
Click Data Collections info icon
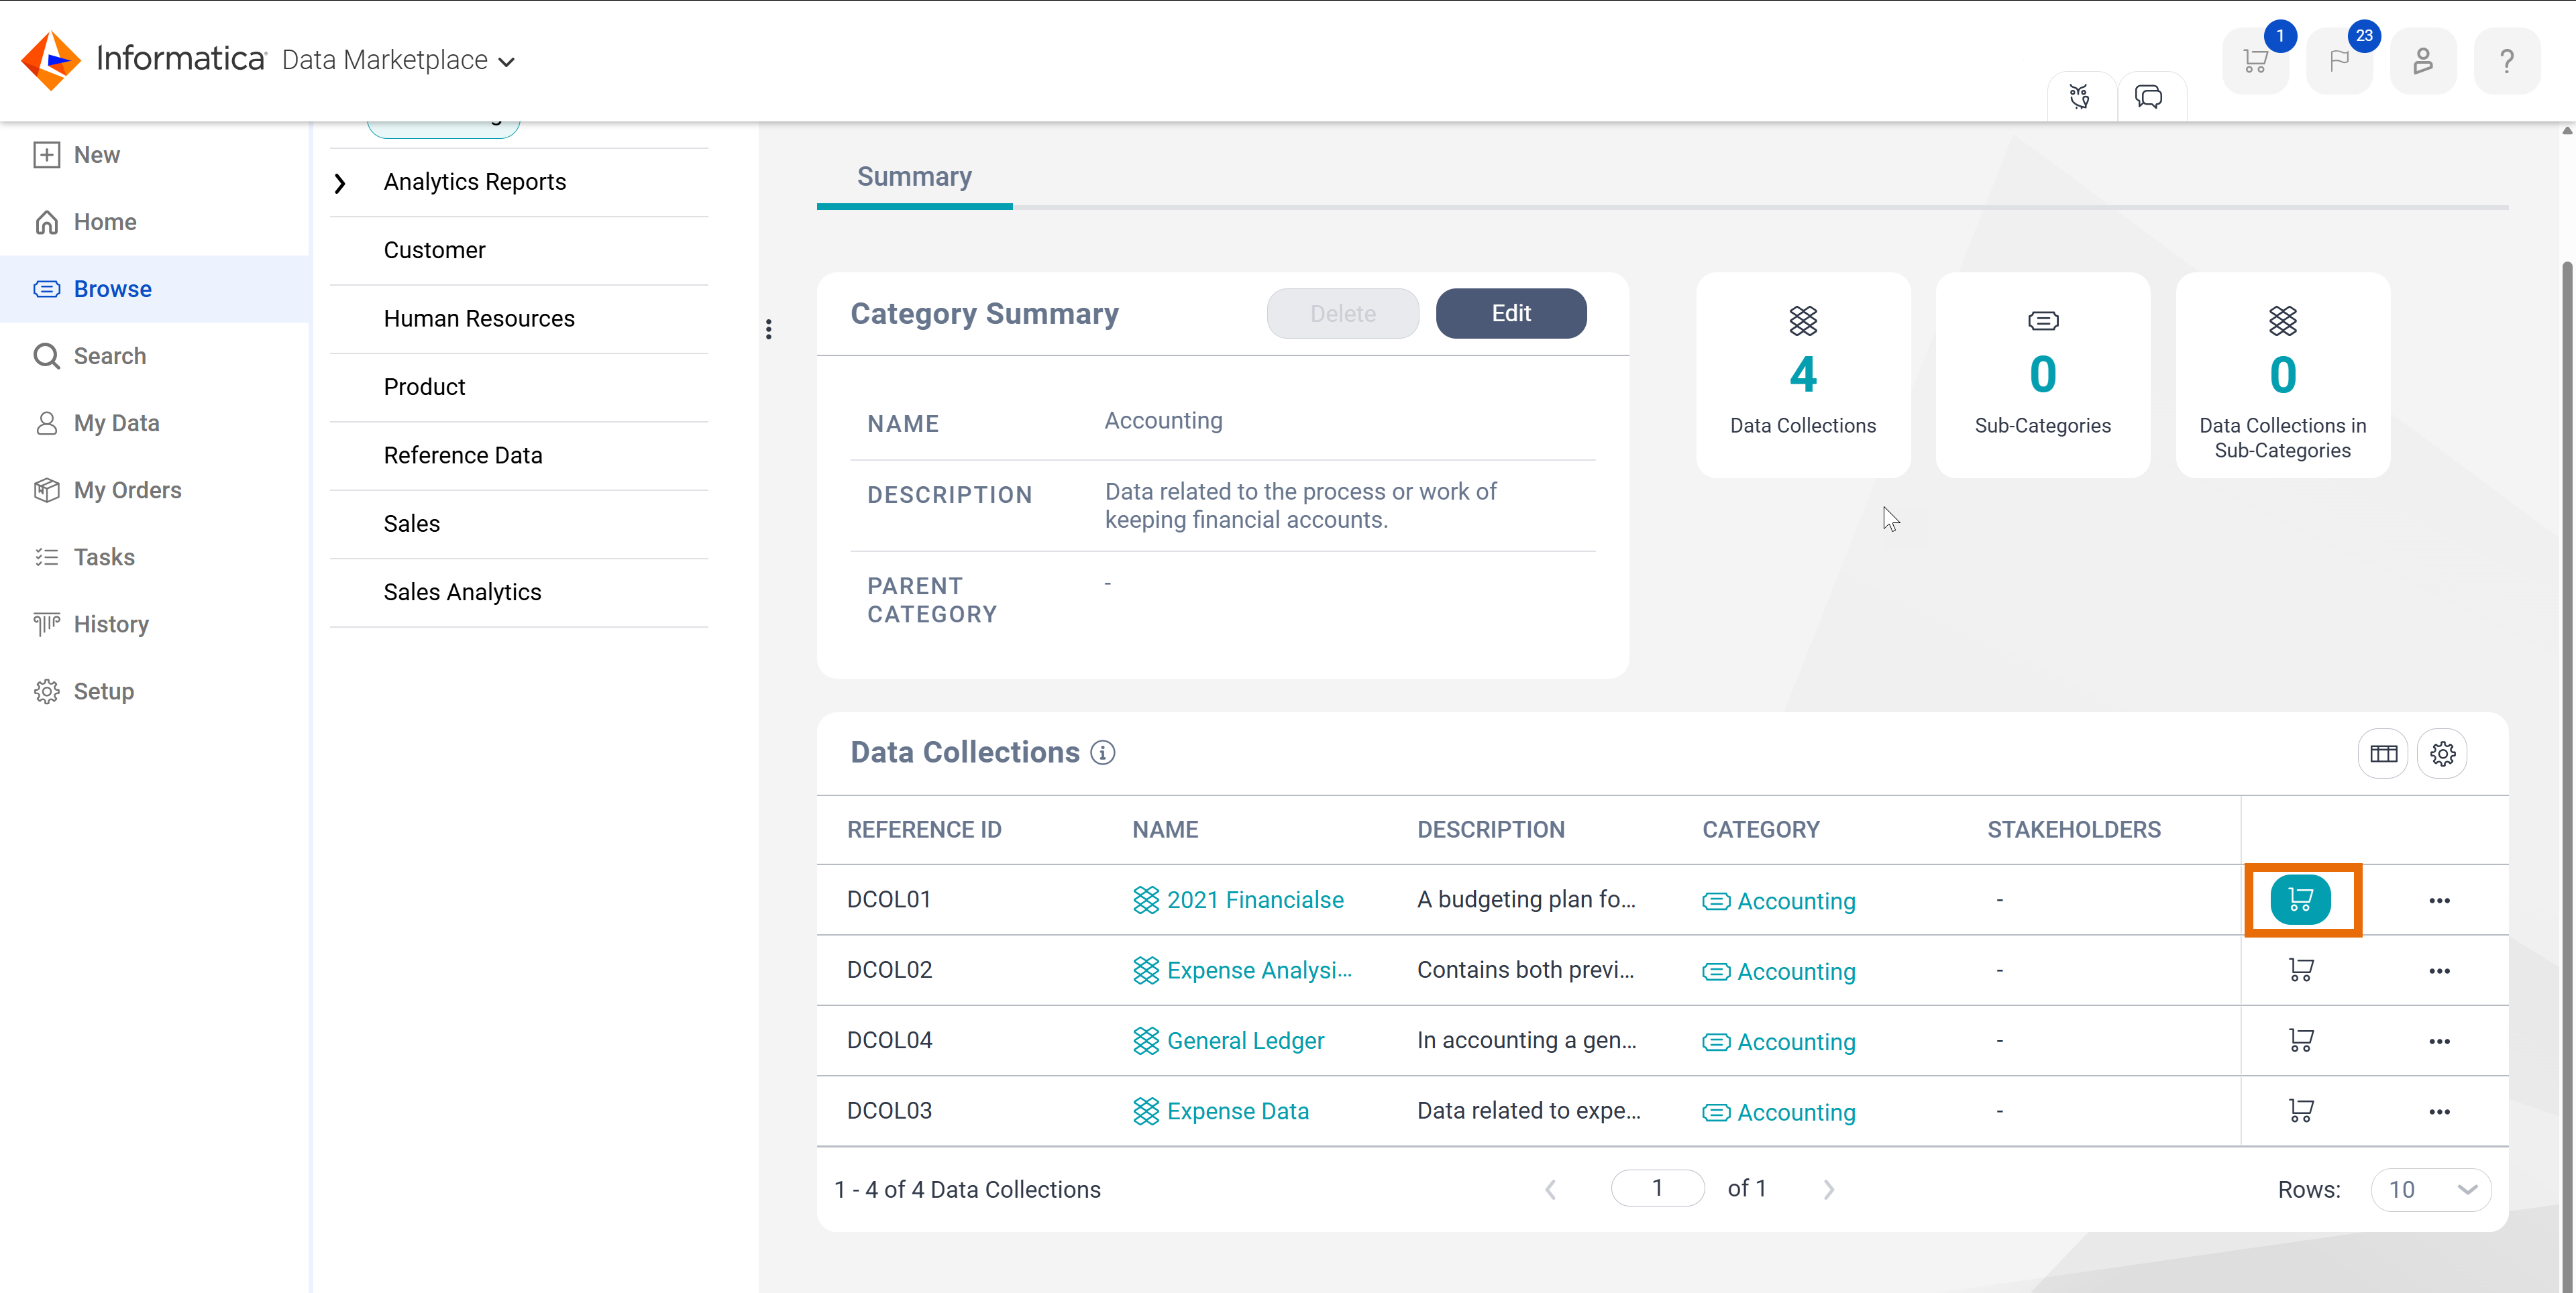pyautogui.click(x=1102, y=752)
